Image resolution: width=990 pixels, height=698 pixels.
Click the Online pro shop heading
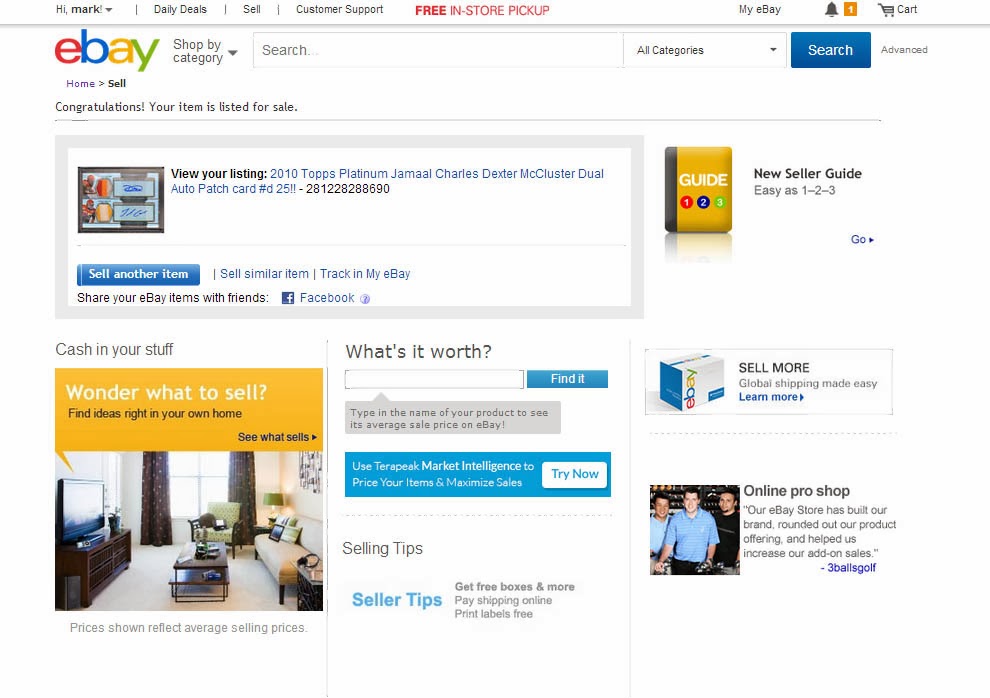(x=796, y=491)
